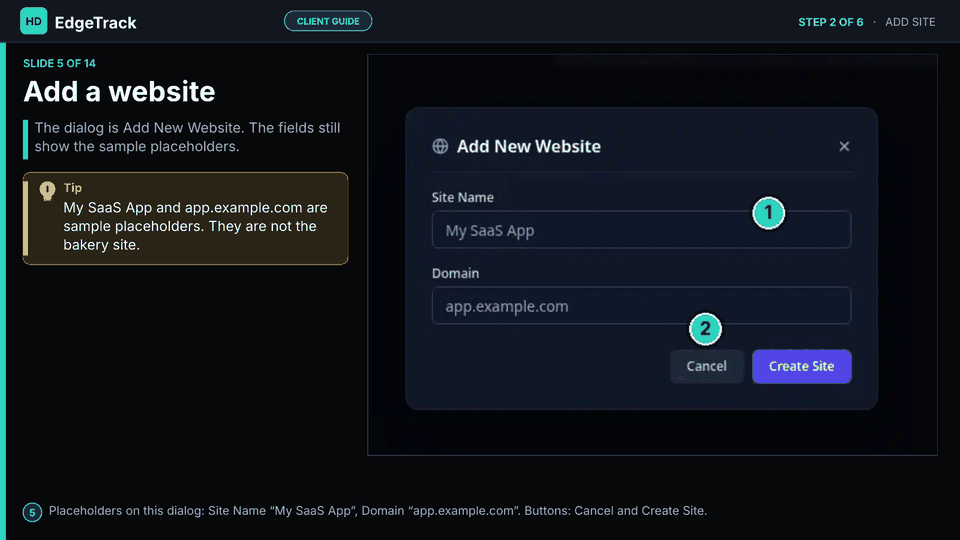The image size is (960, 540).
Task: Click the Cancel button
Action: pos(707,366)
